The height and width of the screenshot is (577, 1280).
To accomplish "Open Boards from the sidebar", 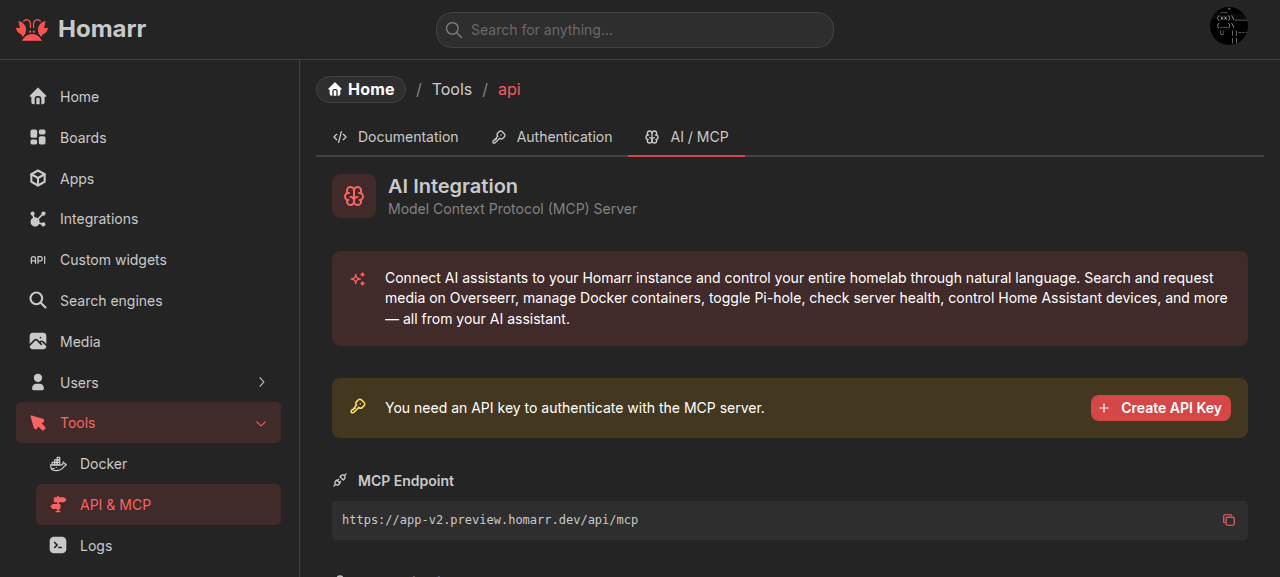I will click(148, 137).
